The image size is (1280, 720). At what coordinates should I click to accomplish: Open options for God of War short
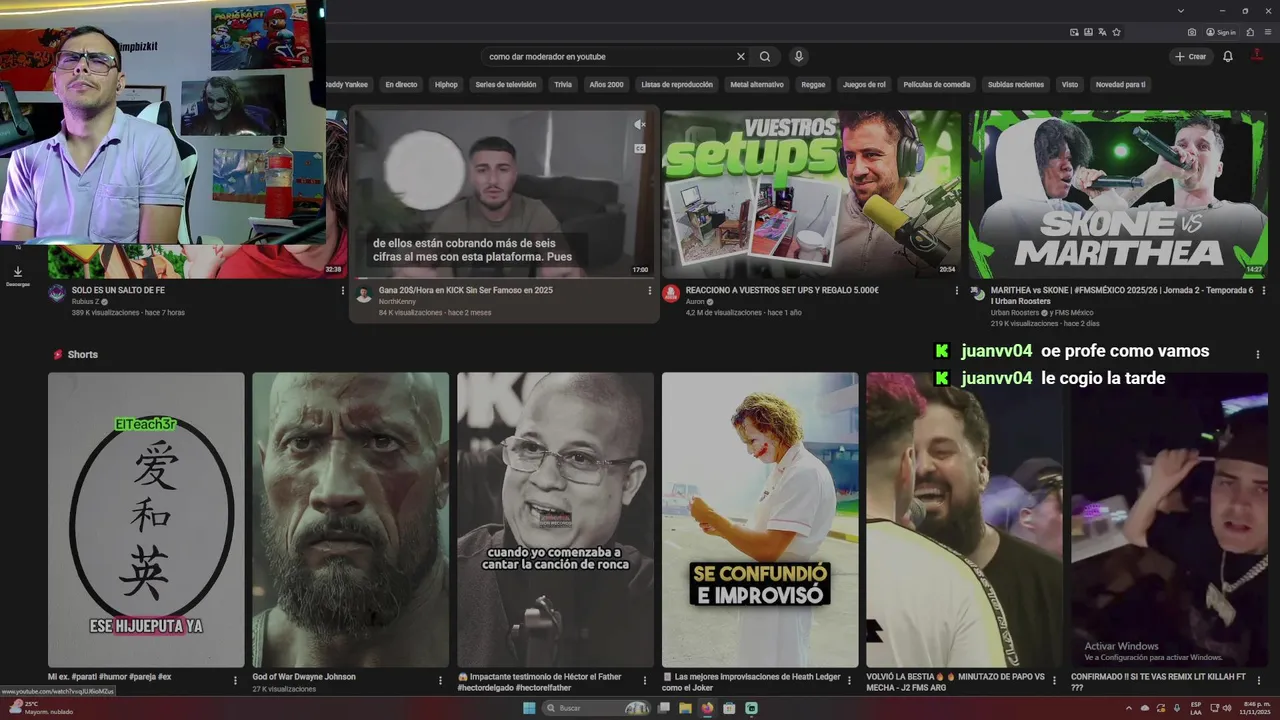(440, 680)
